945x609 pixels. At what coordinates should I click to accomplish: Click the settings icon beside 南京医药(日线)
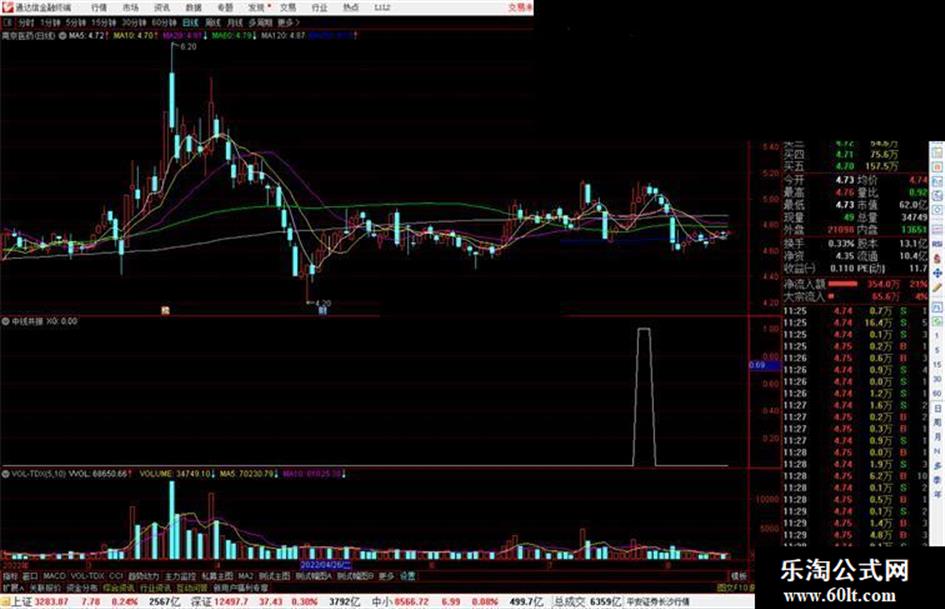pos(63,36)
